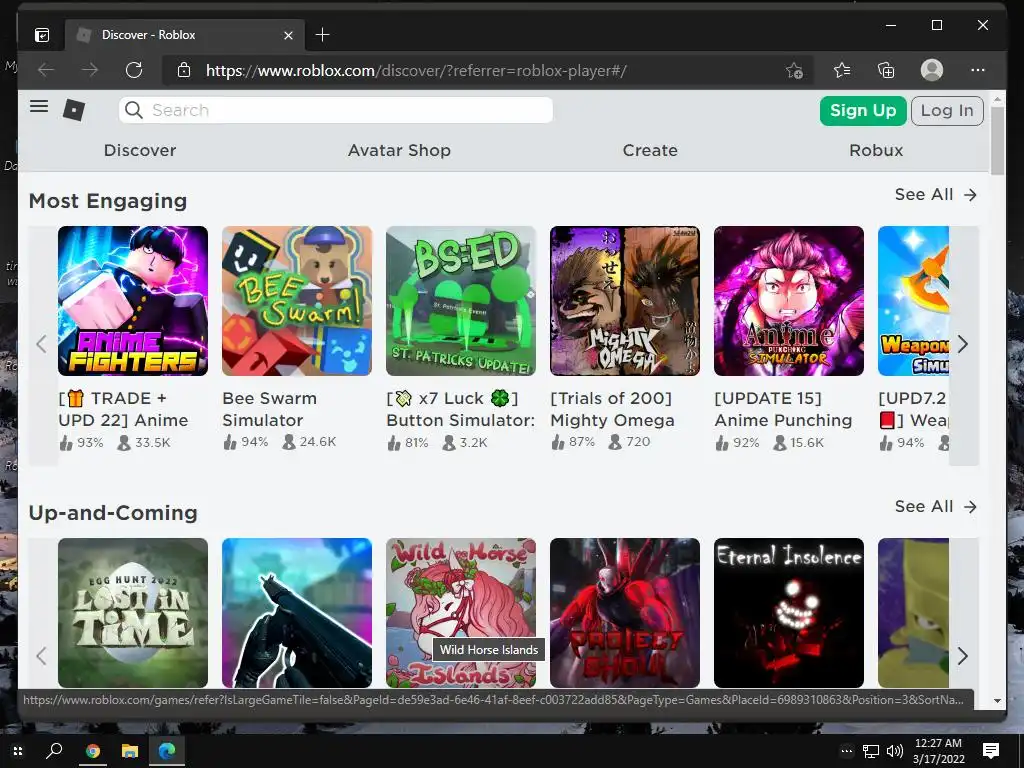Click the Roblox logo icon
The image size is (1024, 768).
pyautogui.click(x=74, y=110)
